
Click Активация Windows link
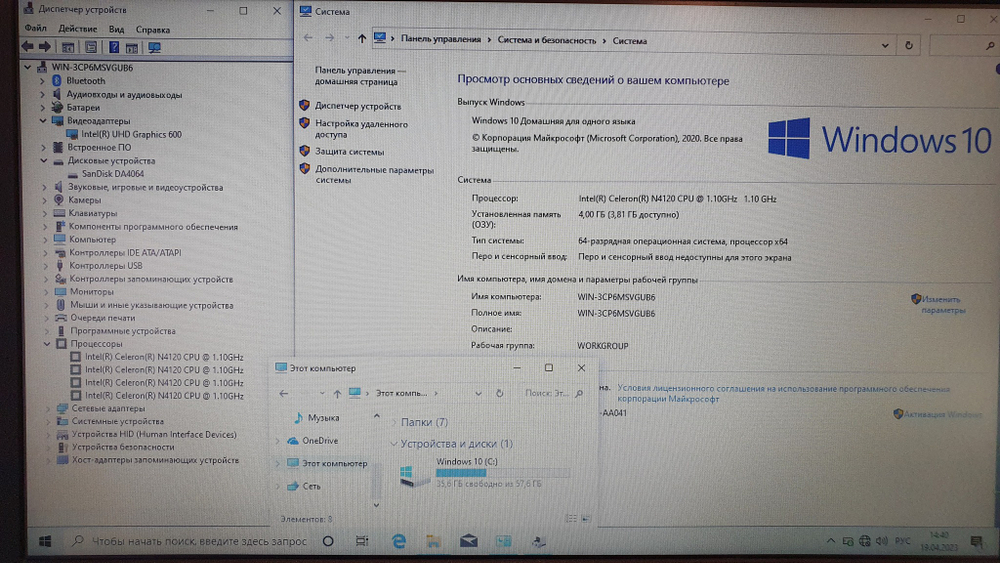pos(941,414)
